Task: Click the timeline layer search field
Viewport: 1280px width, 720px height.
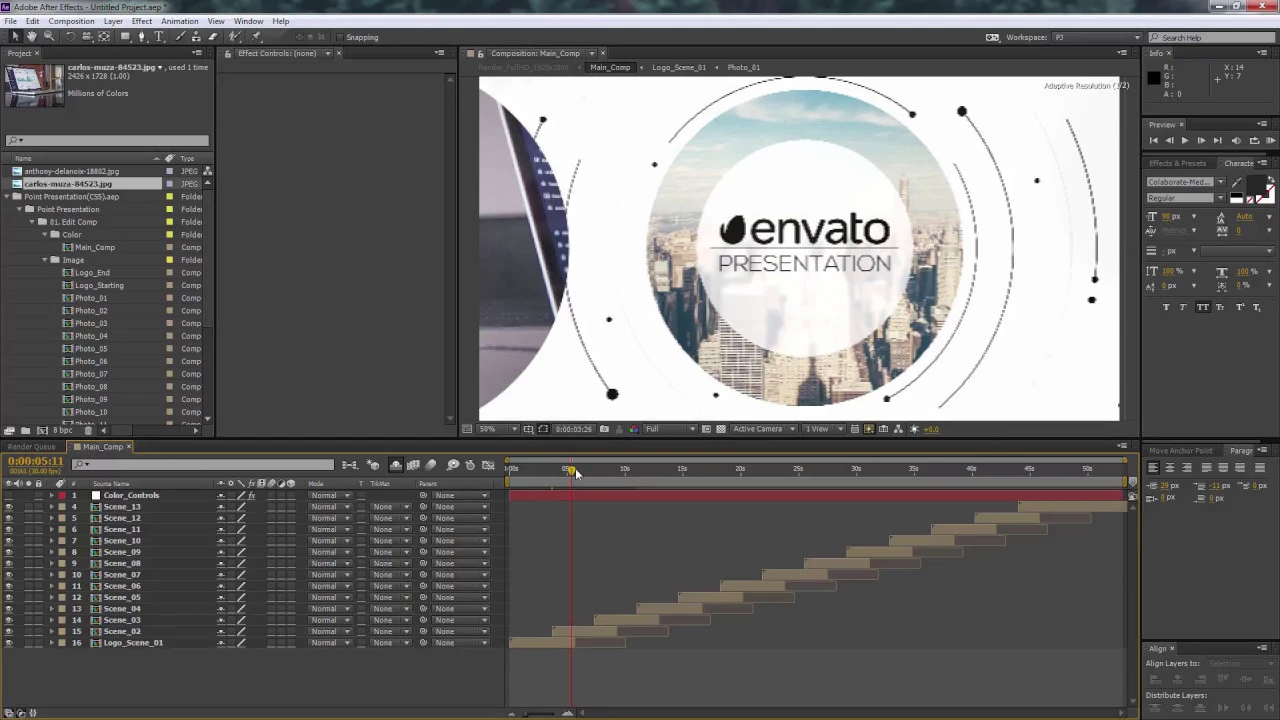Action: pyautogui.click(x=203, y=465)
